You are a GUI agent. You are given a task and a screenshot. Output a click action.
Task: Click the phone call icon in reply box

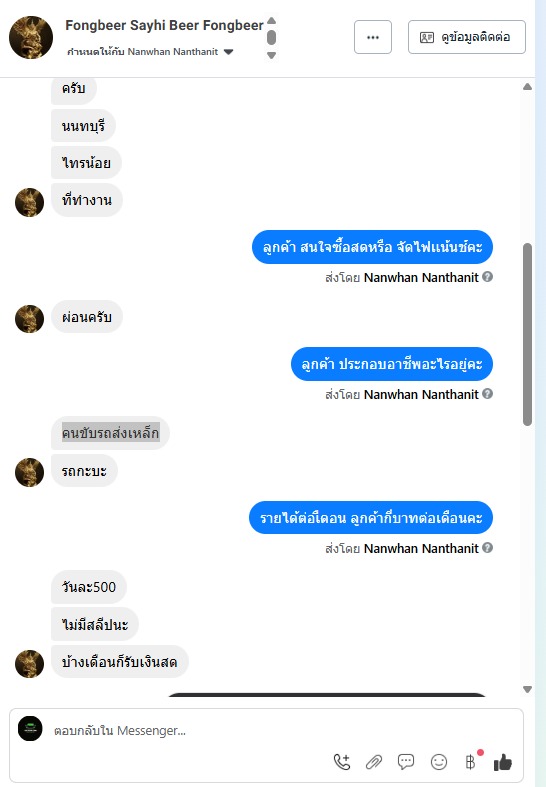click(x=342, y=762)
